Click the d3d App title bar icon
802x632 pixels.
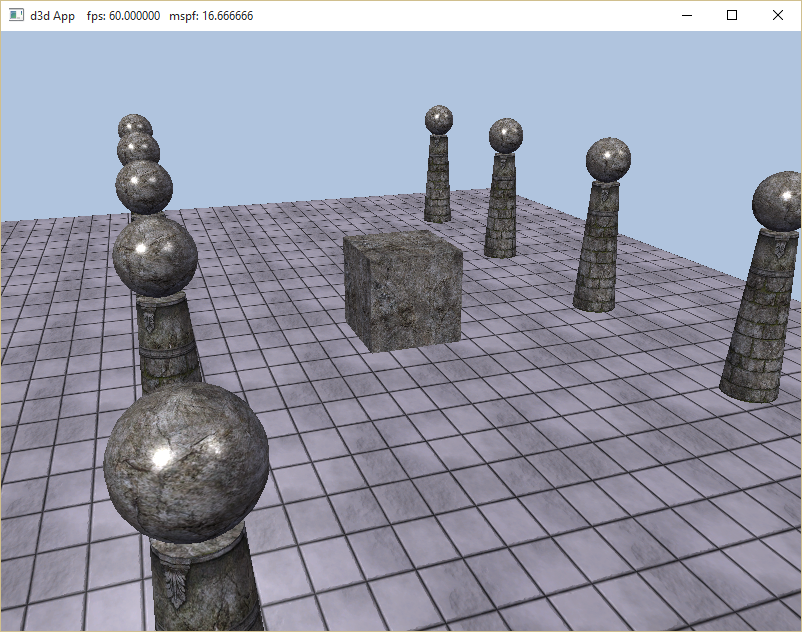pos(16,16)
